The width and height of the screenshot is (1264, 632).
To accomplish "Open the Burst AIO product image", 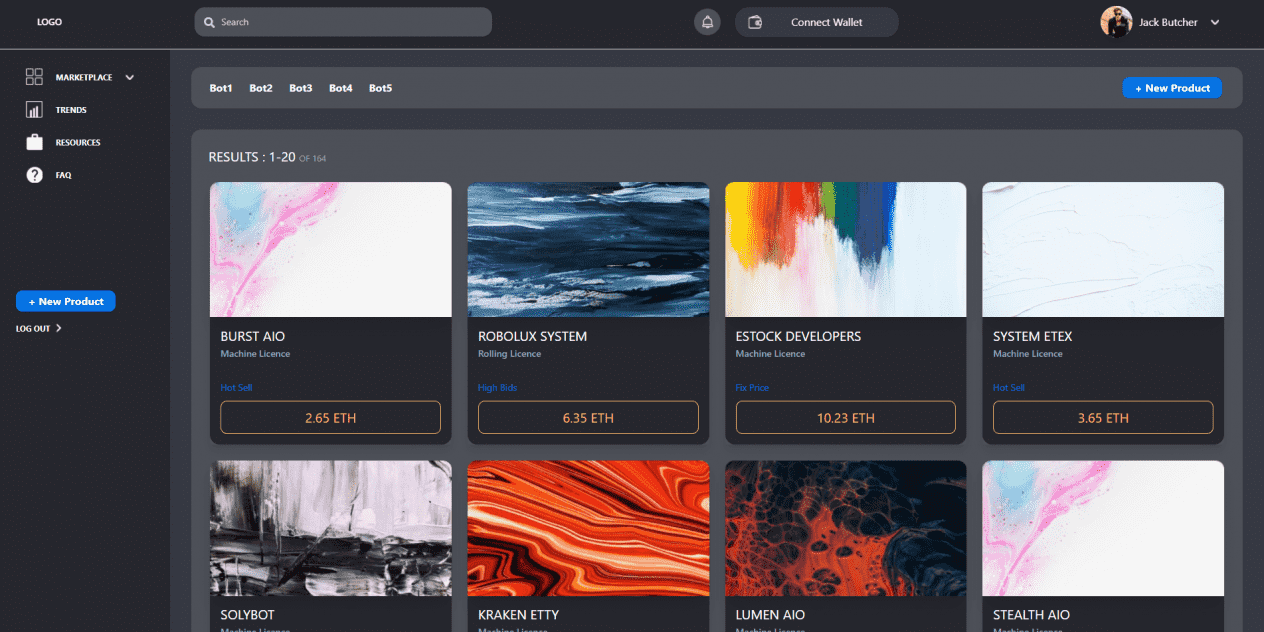I will click(331, 250).
